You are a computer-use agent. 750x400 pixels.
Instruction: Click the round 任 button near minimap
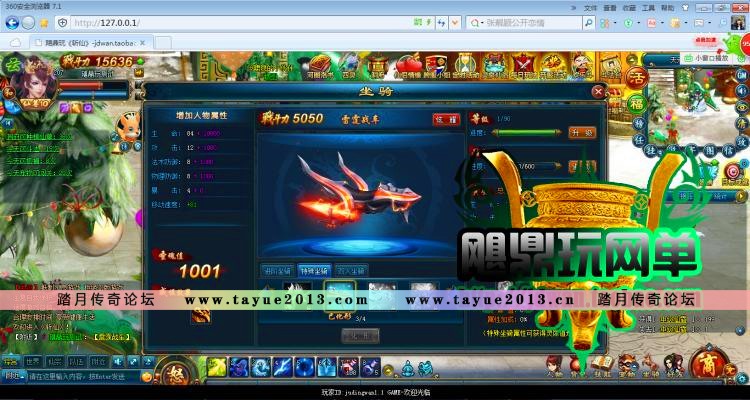[638, 140]
